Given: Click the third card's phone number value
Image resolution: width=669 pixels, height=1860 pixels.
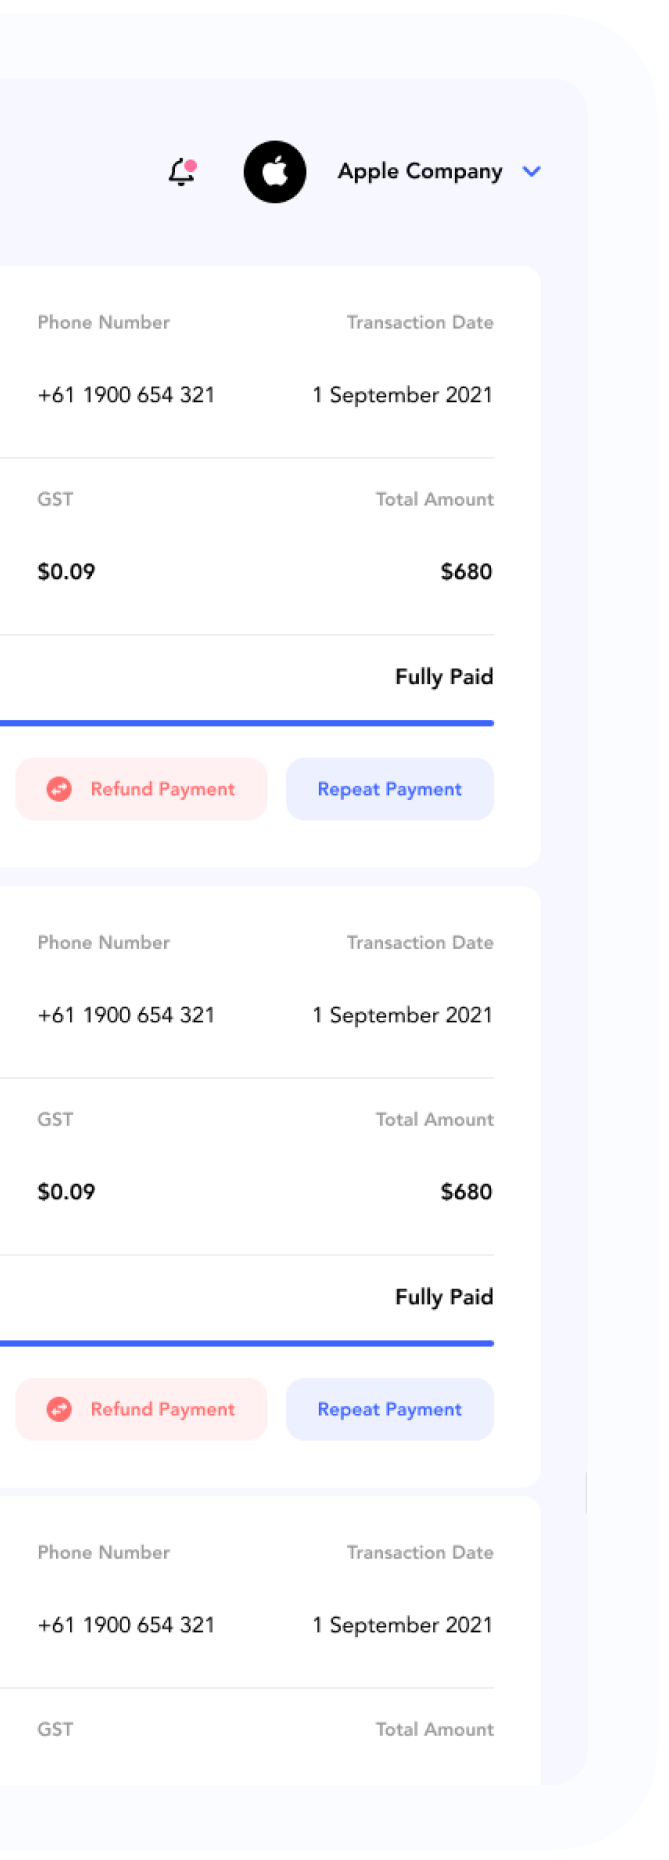Looking at the screenshot, I should pyautogui.click(x=126, y=1625).
